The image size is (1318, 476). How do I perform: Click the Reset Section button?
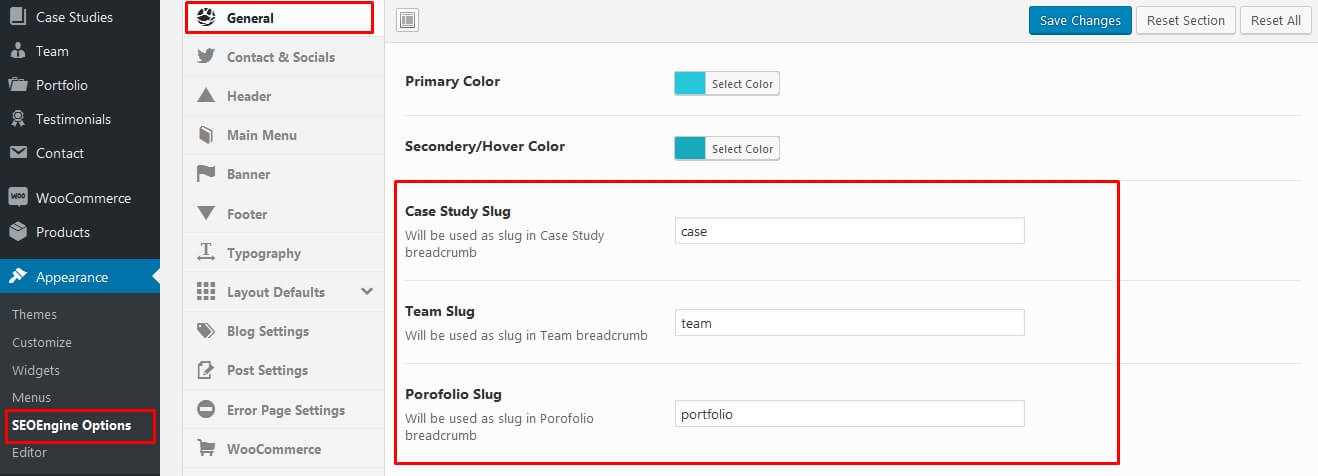[1186, 20]
